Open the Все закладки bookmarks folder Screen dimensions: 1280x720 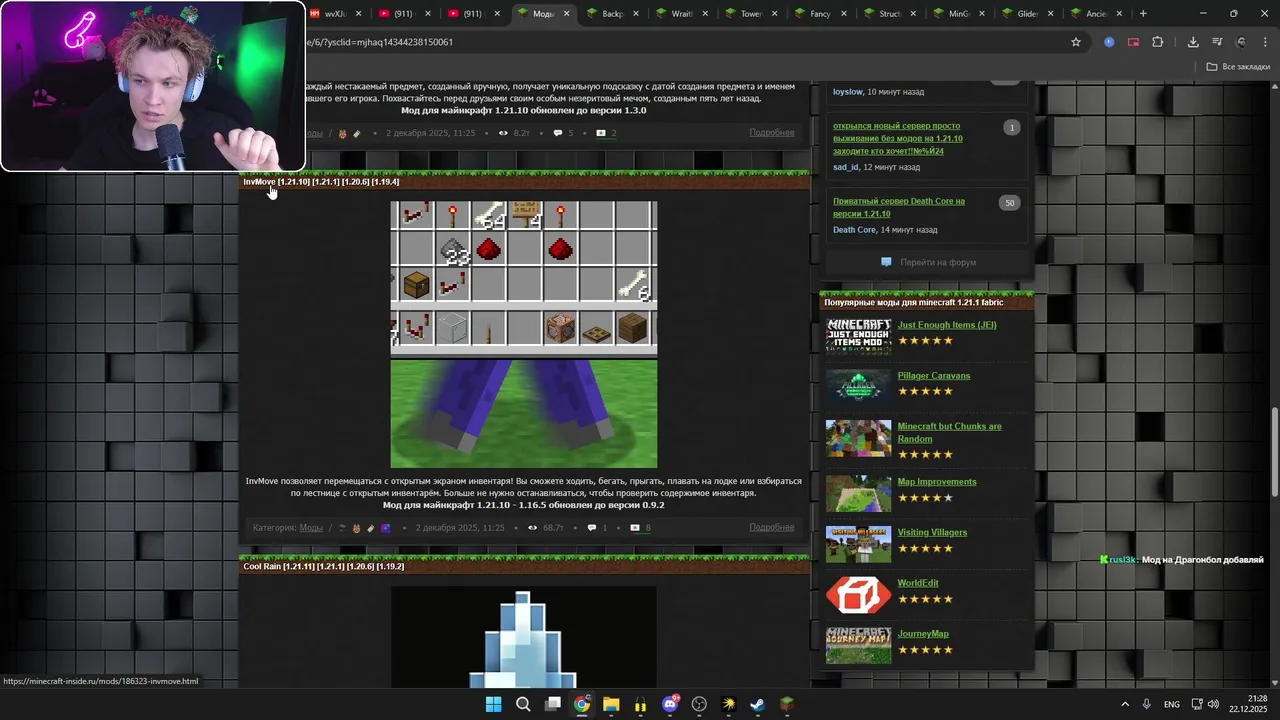click(x=1238, y=67)
